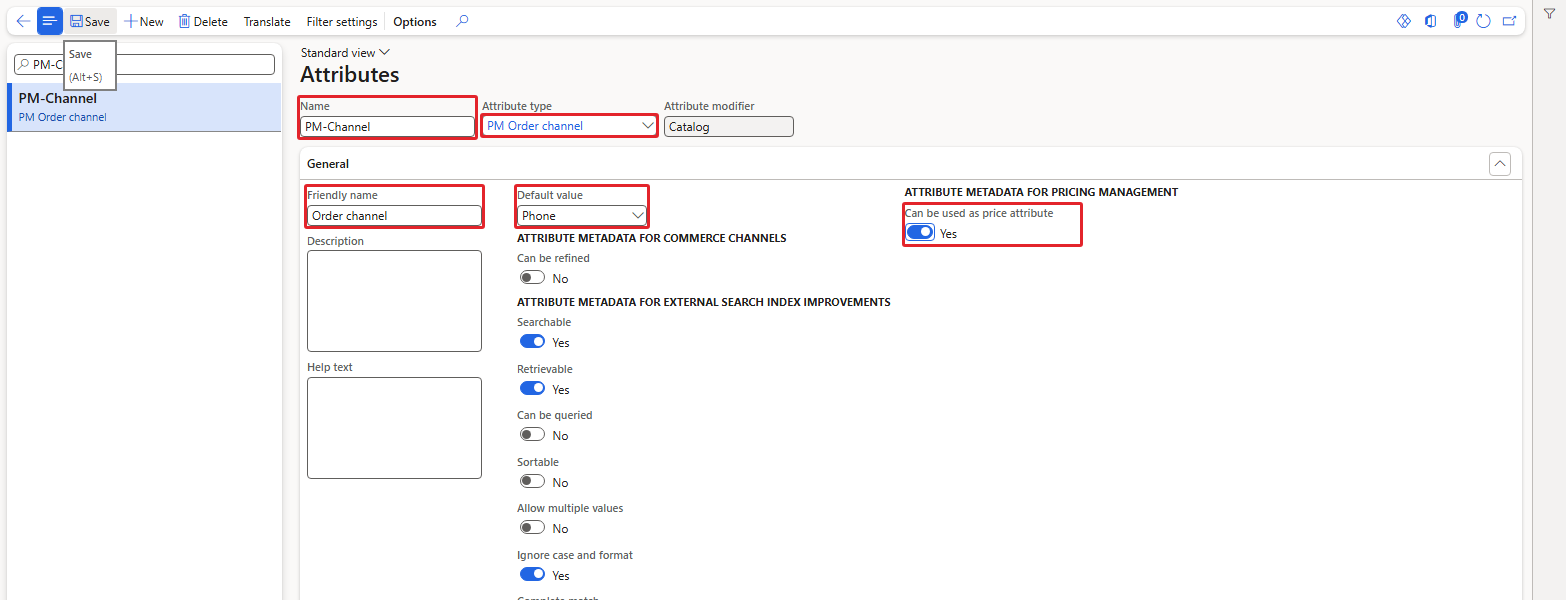
Task: Open form in new window
Action: click(x=1510, y=21)
